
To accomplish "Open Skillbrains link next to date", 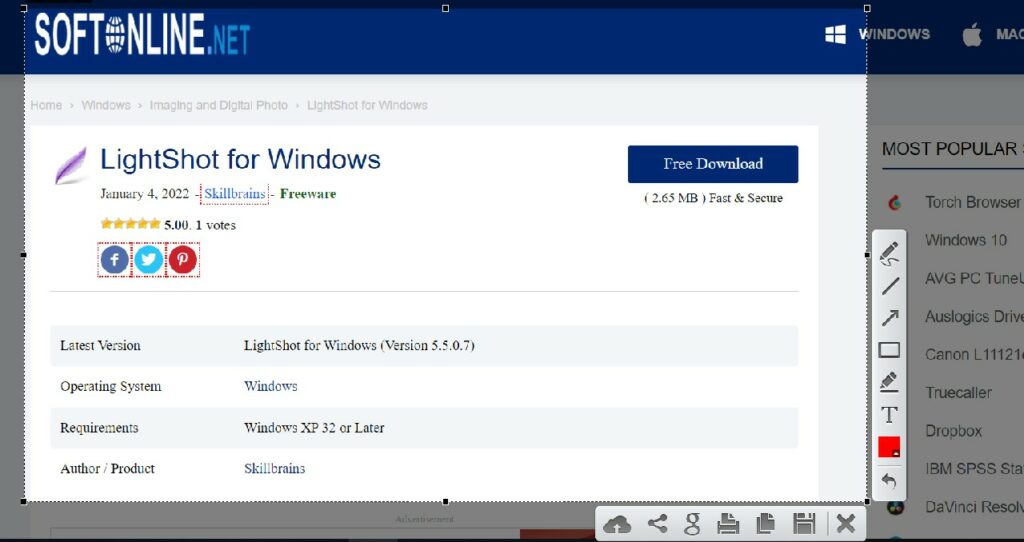I will (234, 194).
